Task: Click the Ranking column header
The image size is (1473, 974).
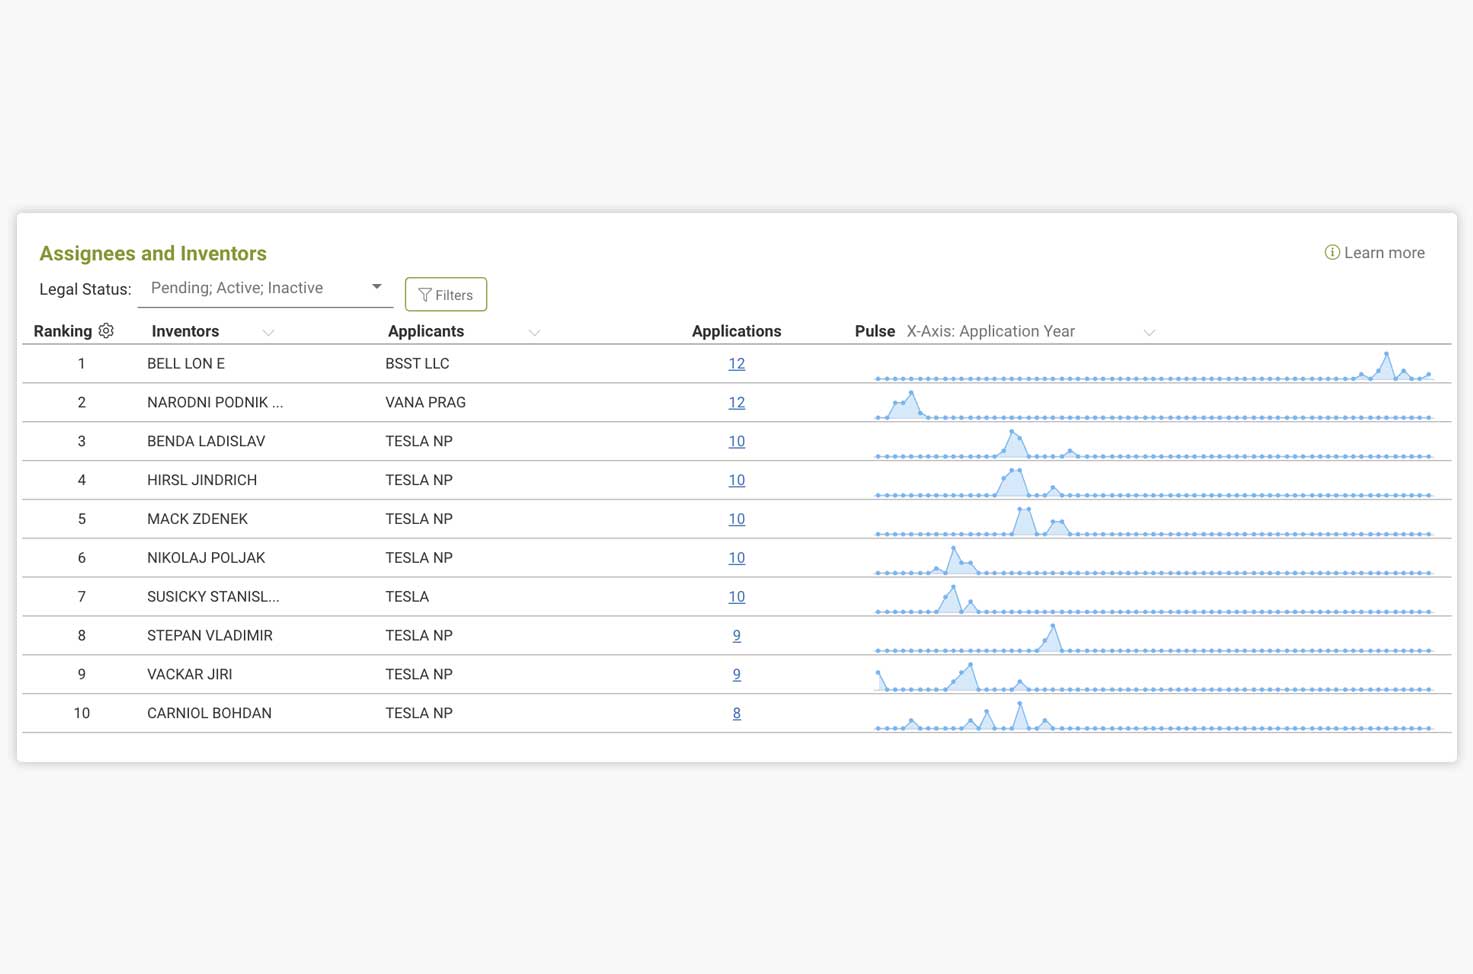Action: [x=62, y=332]
